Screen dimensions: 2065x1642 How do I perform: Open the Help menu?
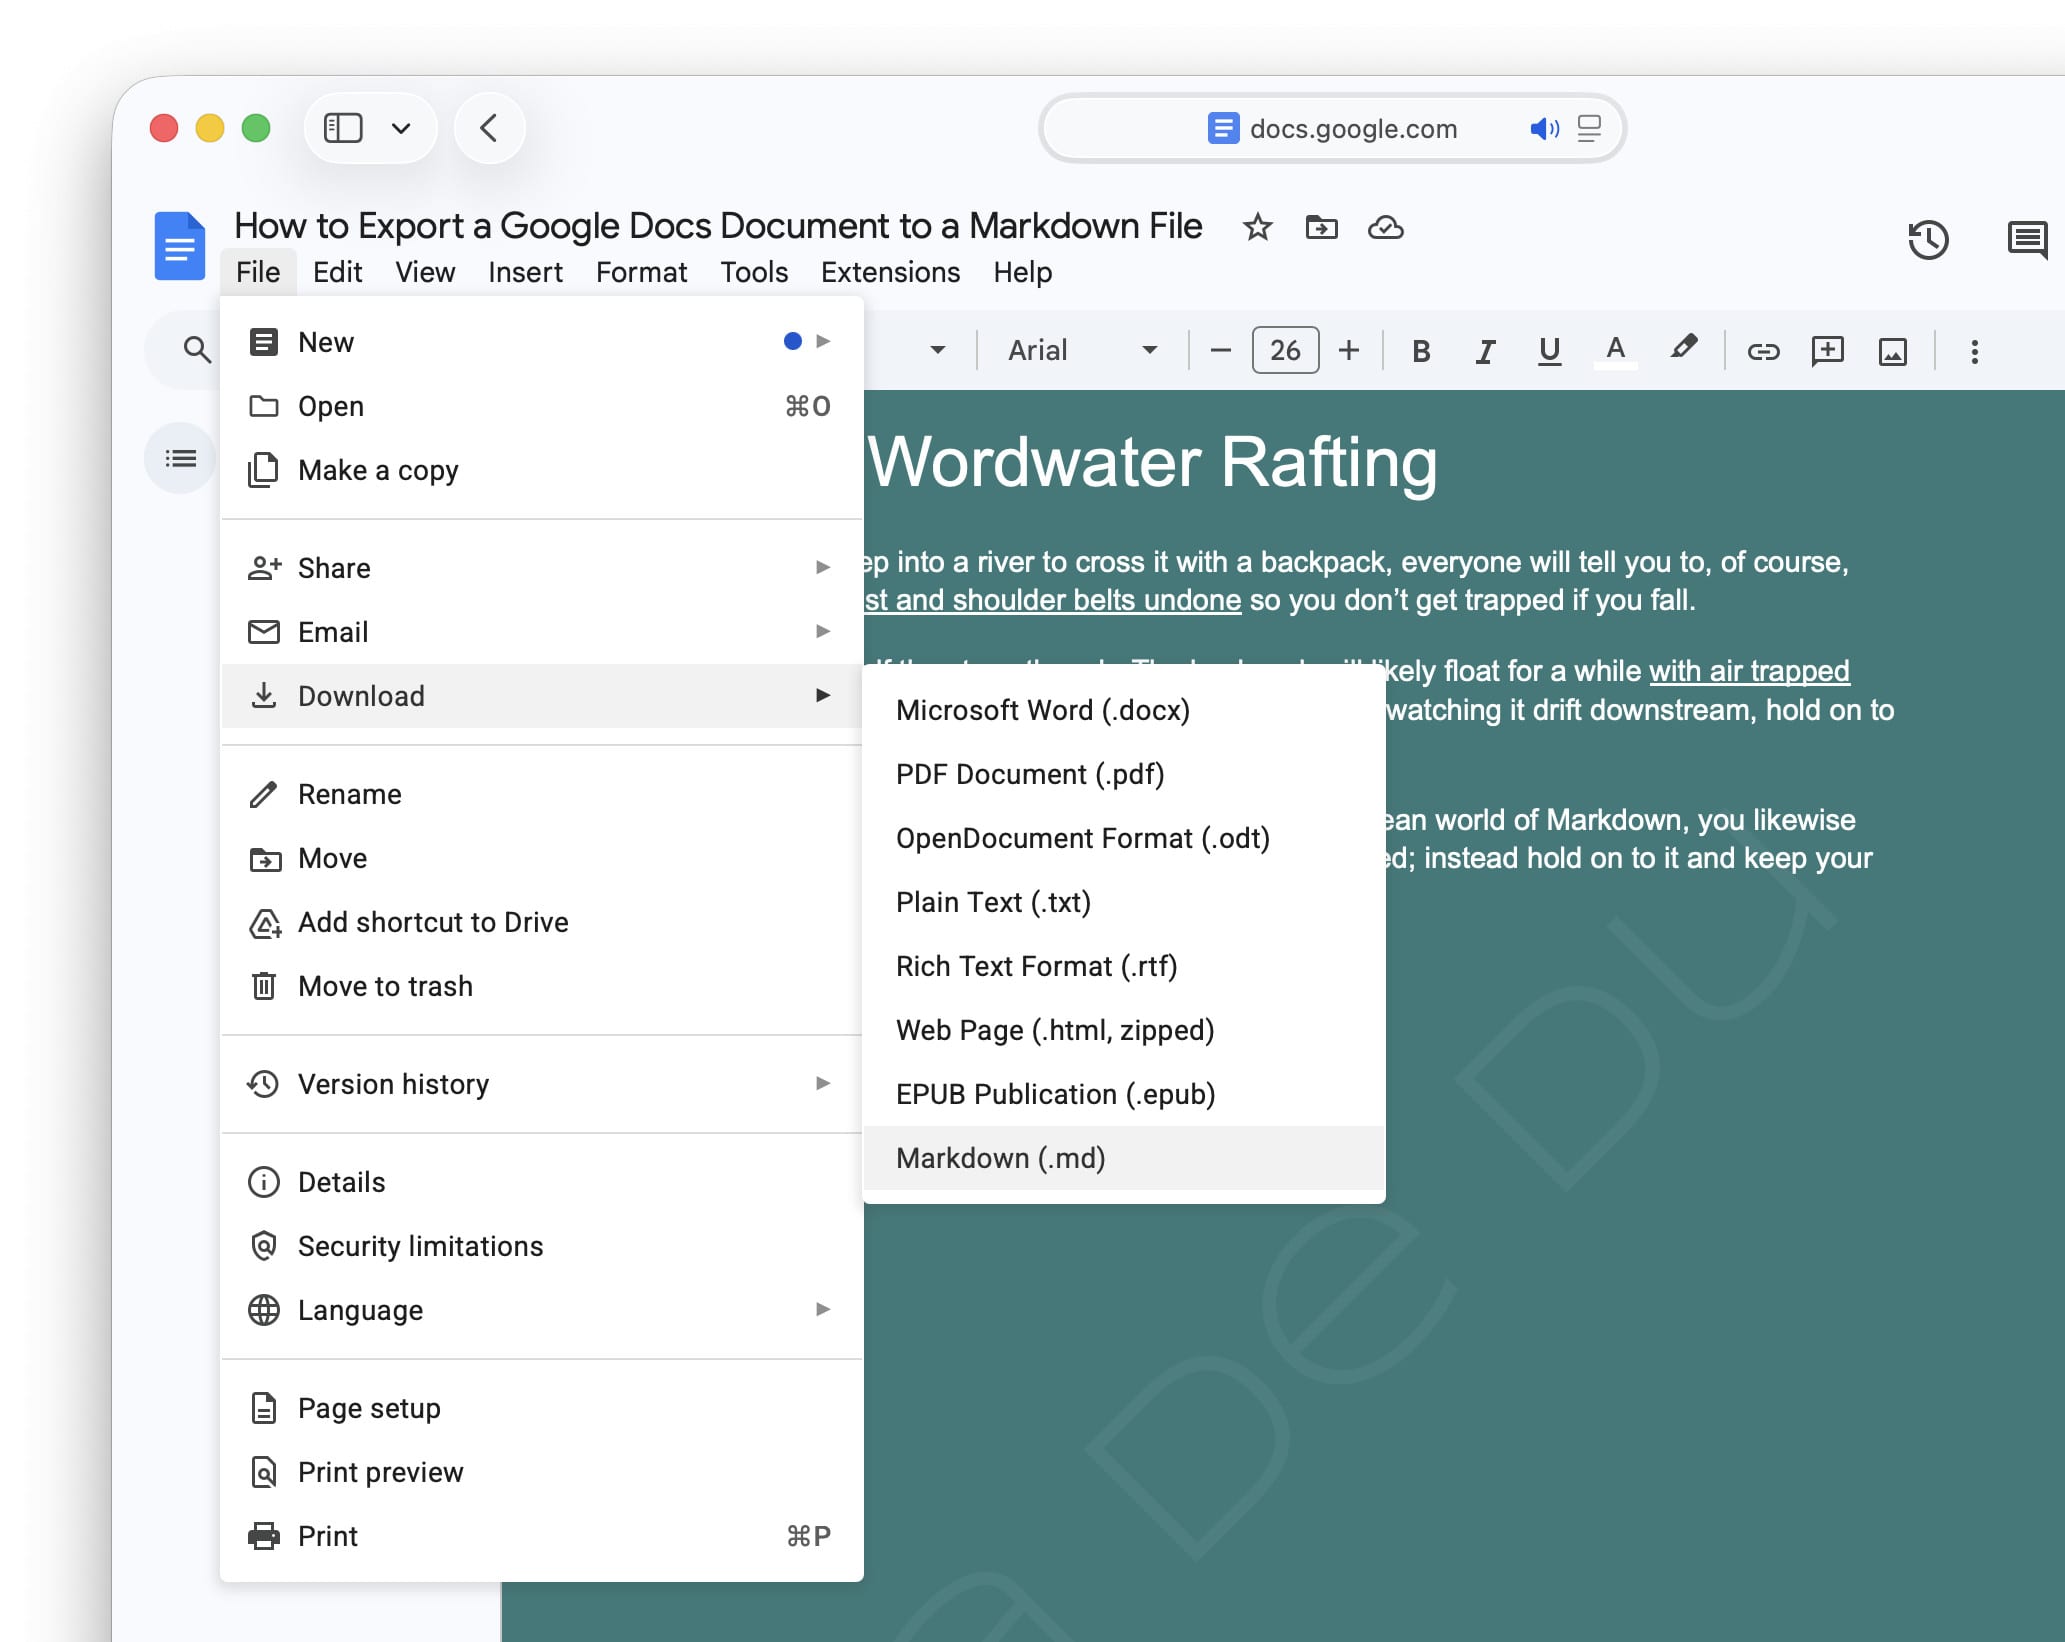[1022, 272]
